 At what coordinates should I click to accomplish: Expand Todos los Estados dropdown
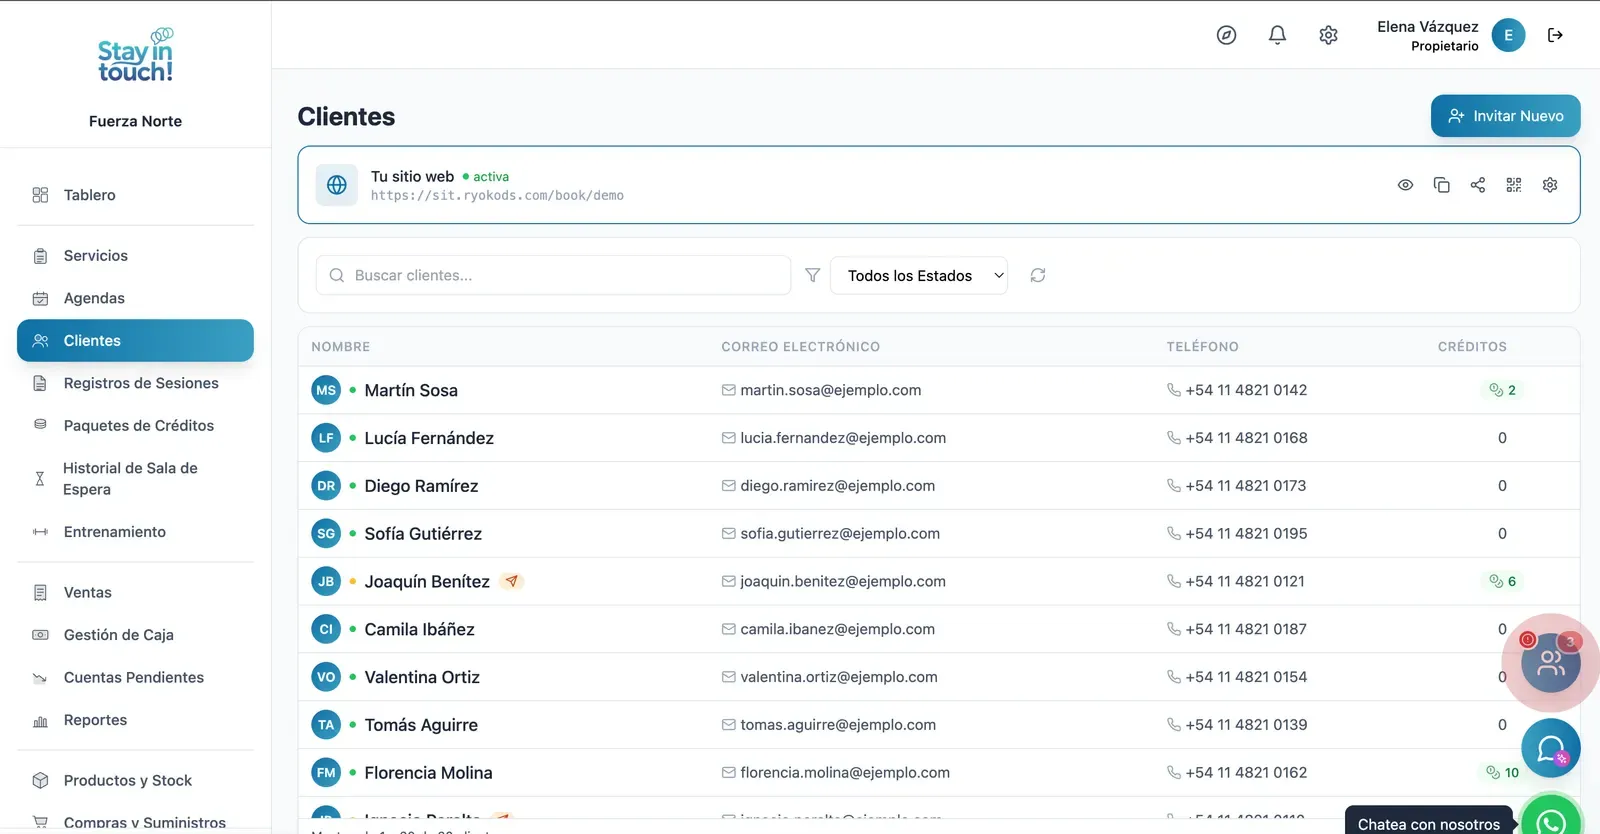[x=919, y=275]
